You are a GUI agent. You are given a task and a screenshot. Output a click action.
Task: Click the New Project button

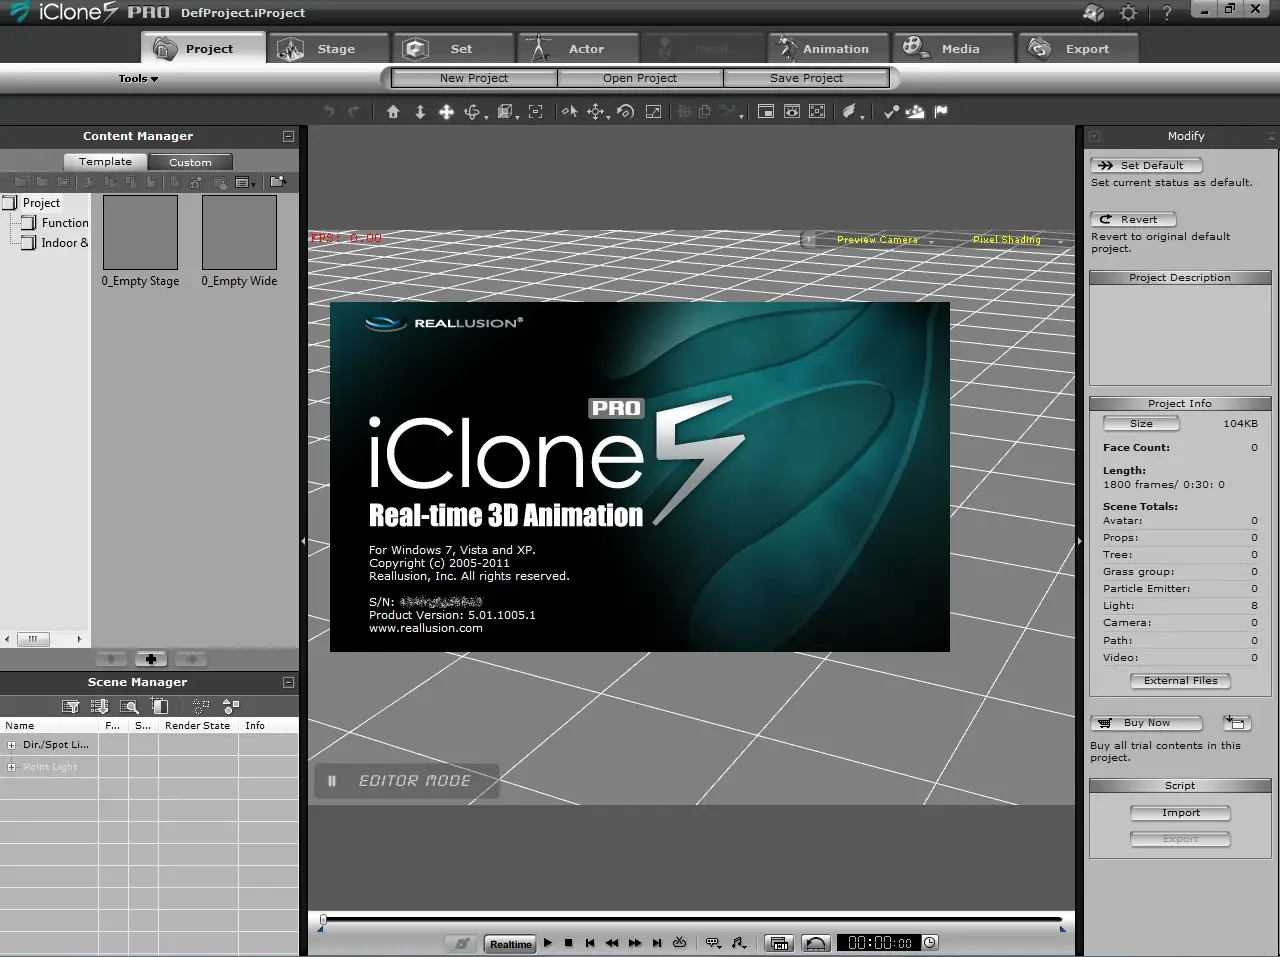(474, 78)
